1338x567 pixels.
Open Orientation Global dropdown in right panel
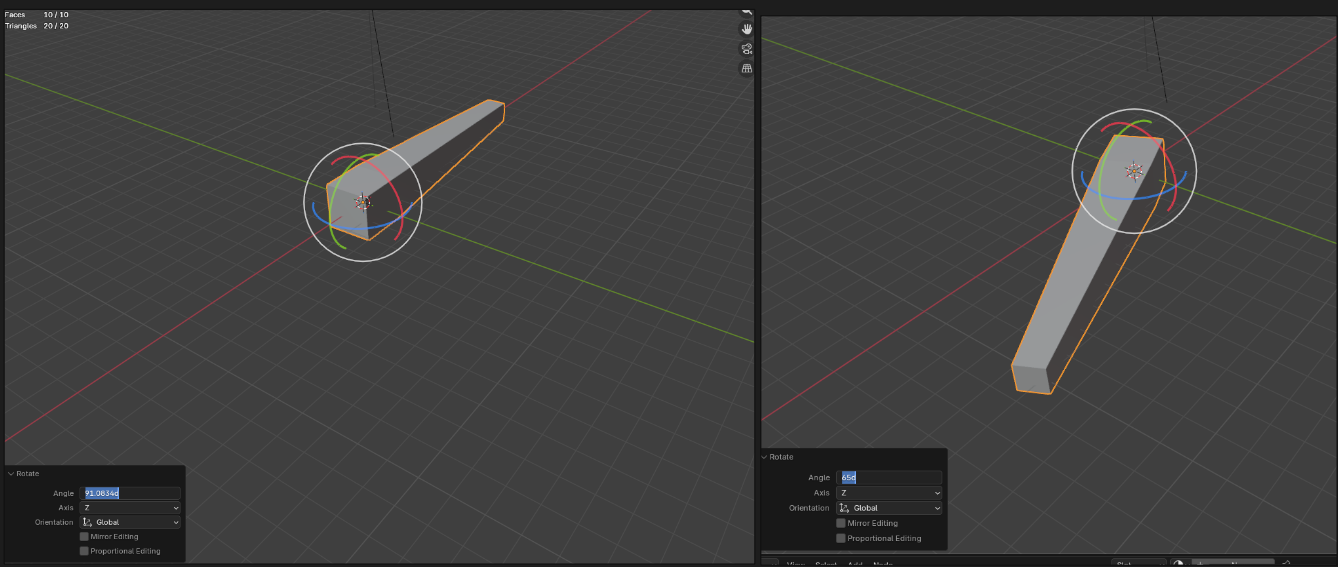(x=890, y=508)
